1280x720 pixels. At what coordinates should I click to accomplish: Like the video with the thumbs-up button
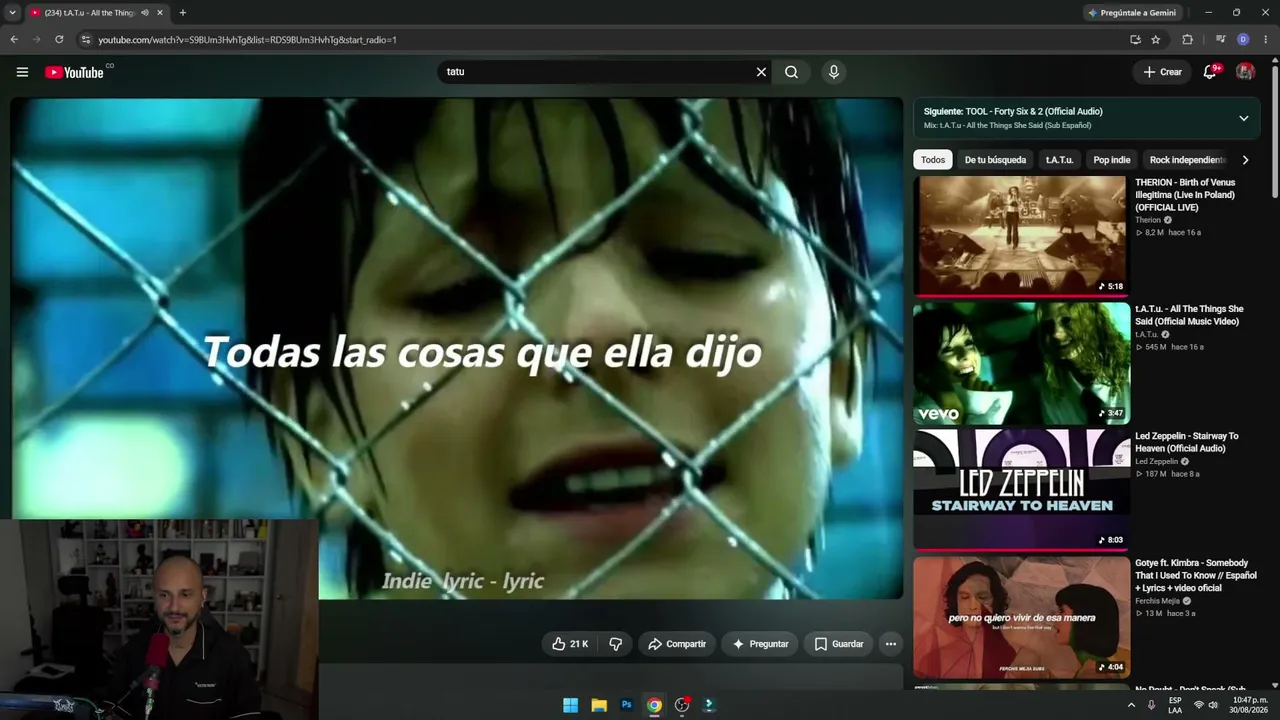570,644
